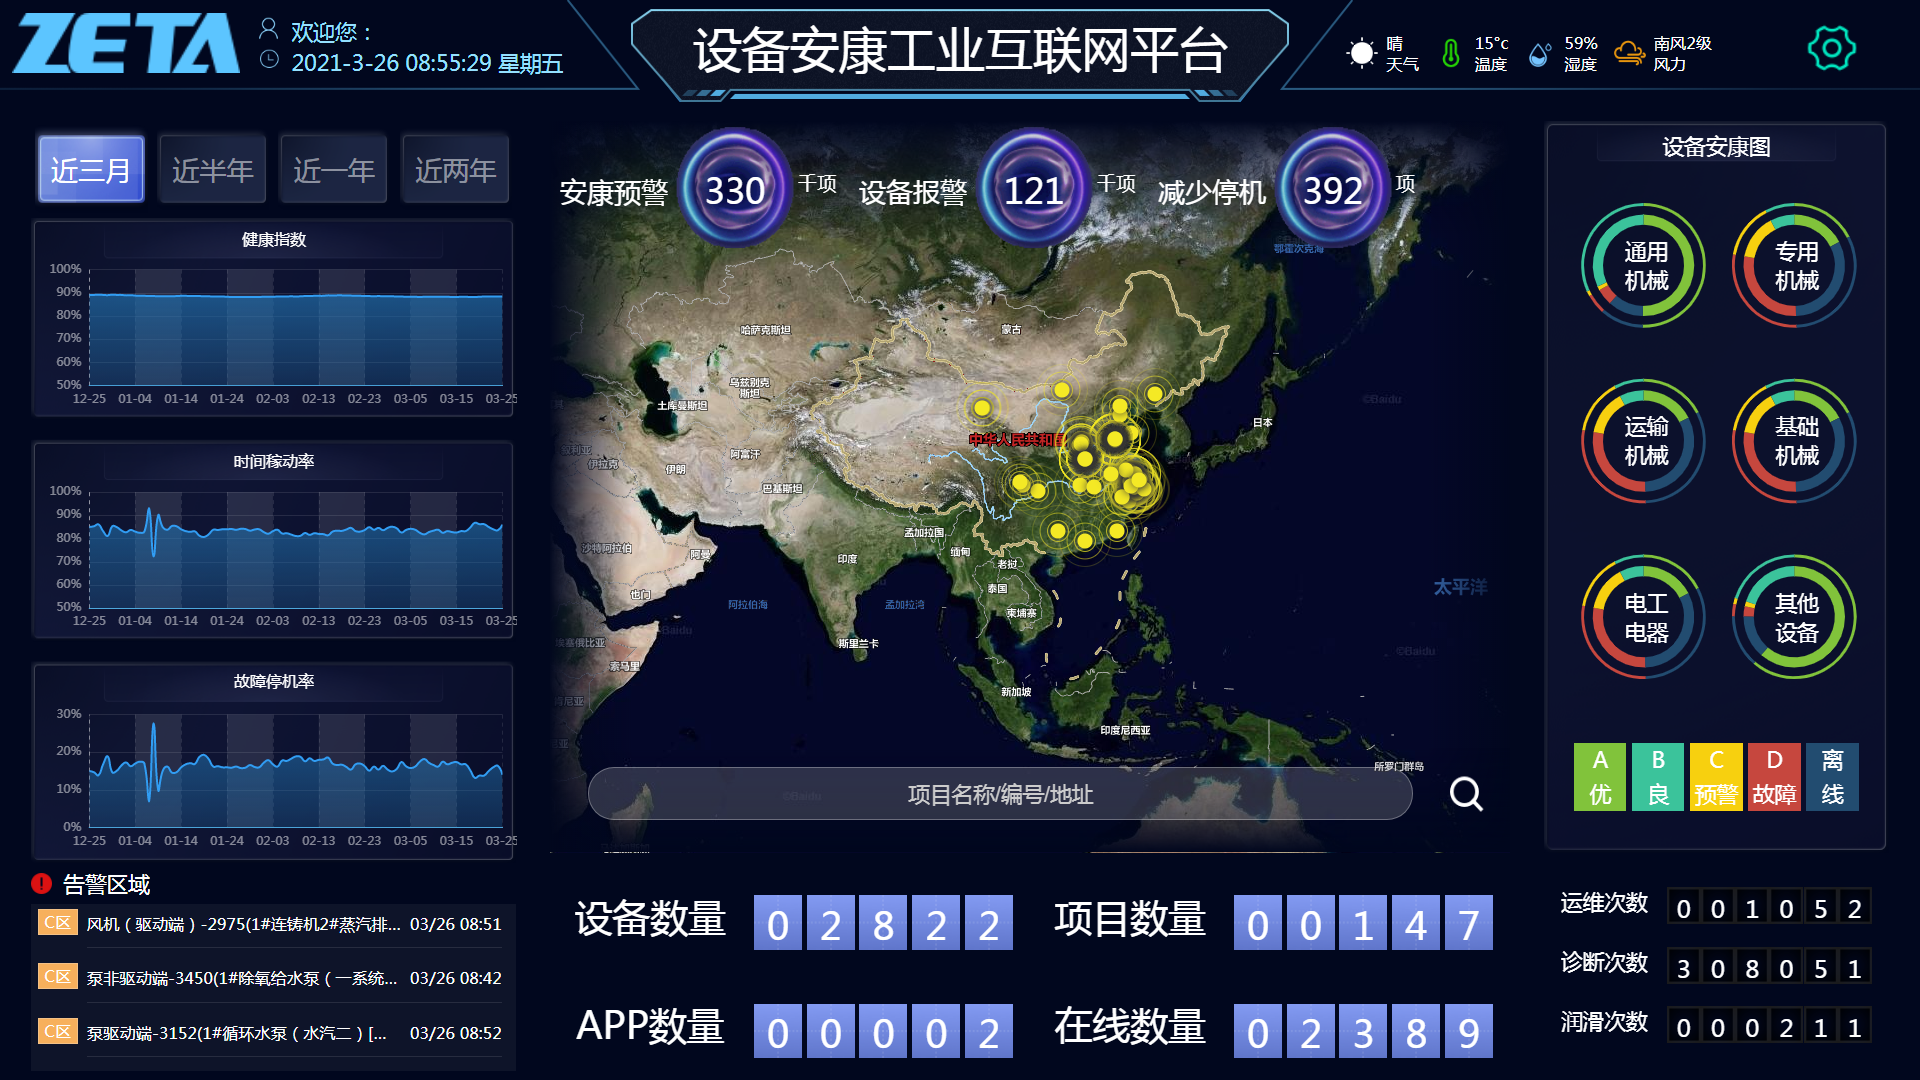Click the red D 故障 legend swatch

tap(1774, 777)
